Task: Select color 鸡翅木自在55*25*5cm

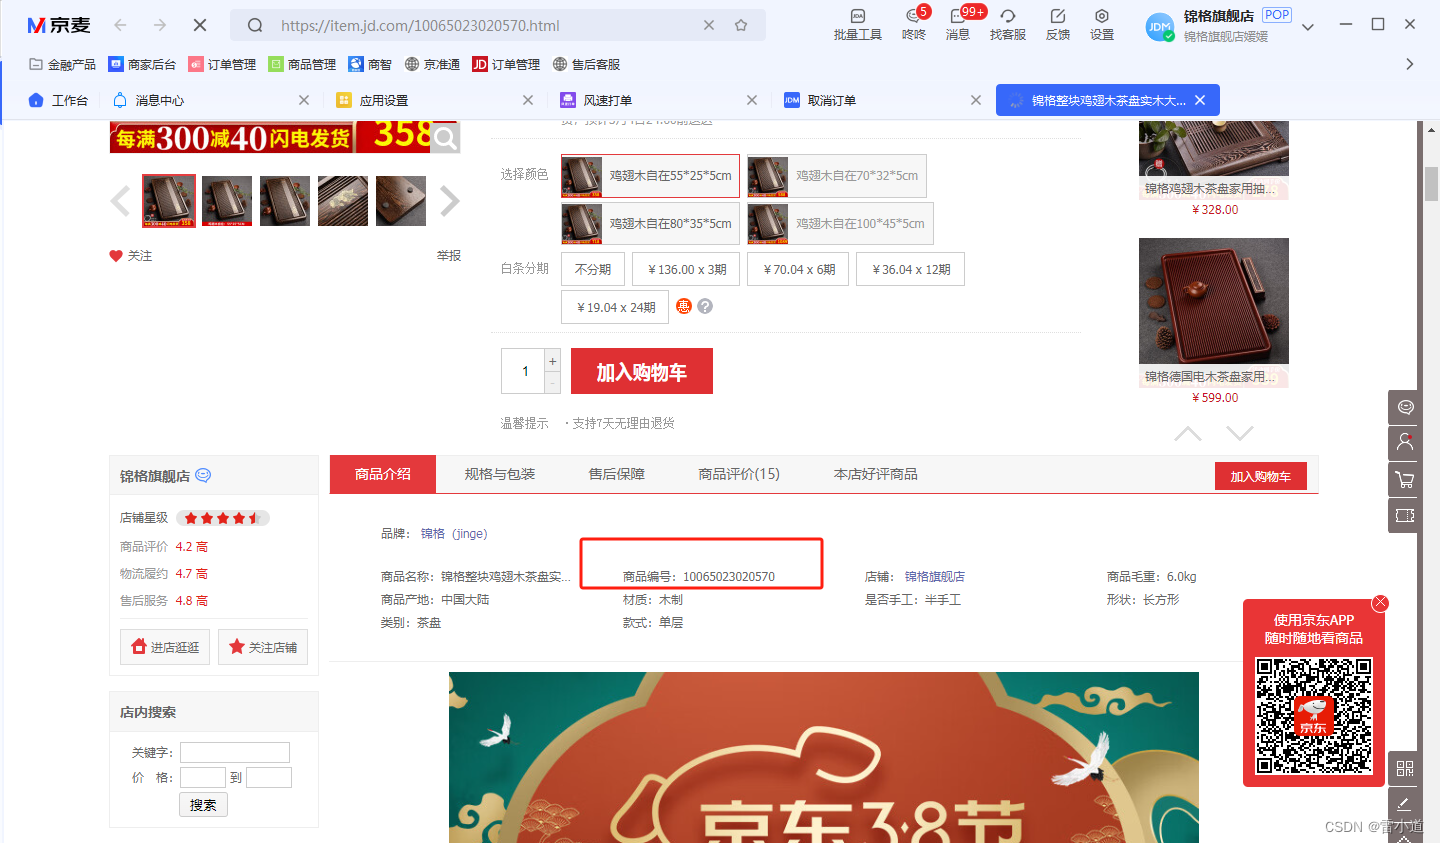Action: pyautogui.click(x=650, y=175)
